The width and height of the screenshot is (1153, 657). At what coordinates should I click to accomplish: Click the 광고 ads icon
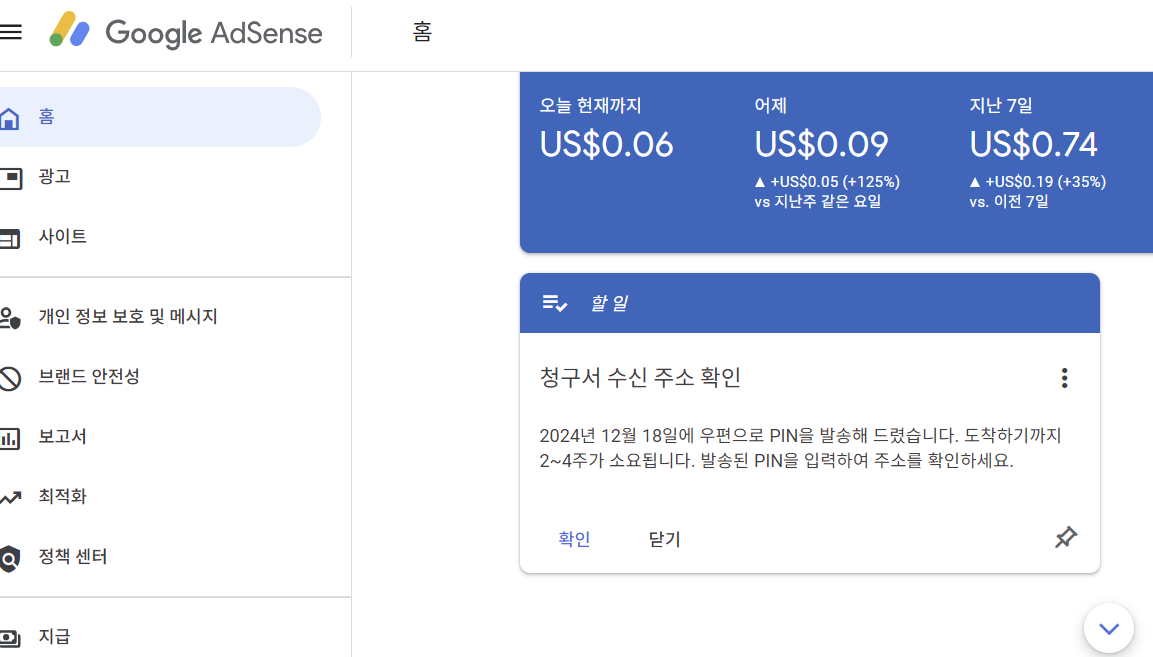click(x=10, y=177)
